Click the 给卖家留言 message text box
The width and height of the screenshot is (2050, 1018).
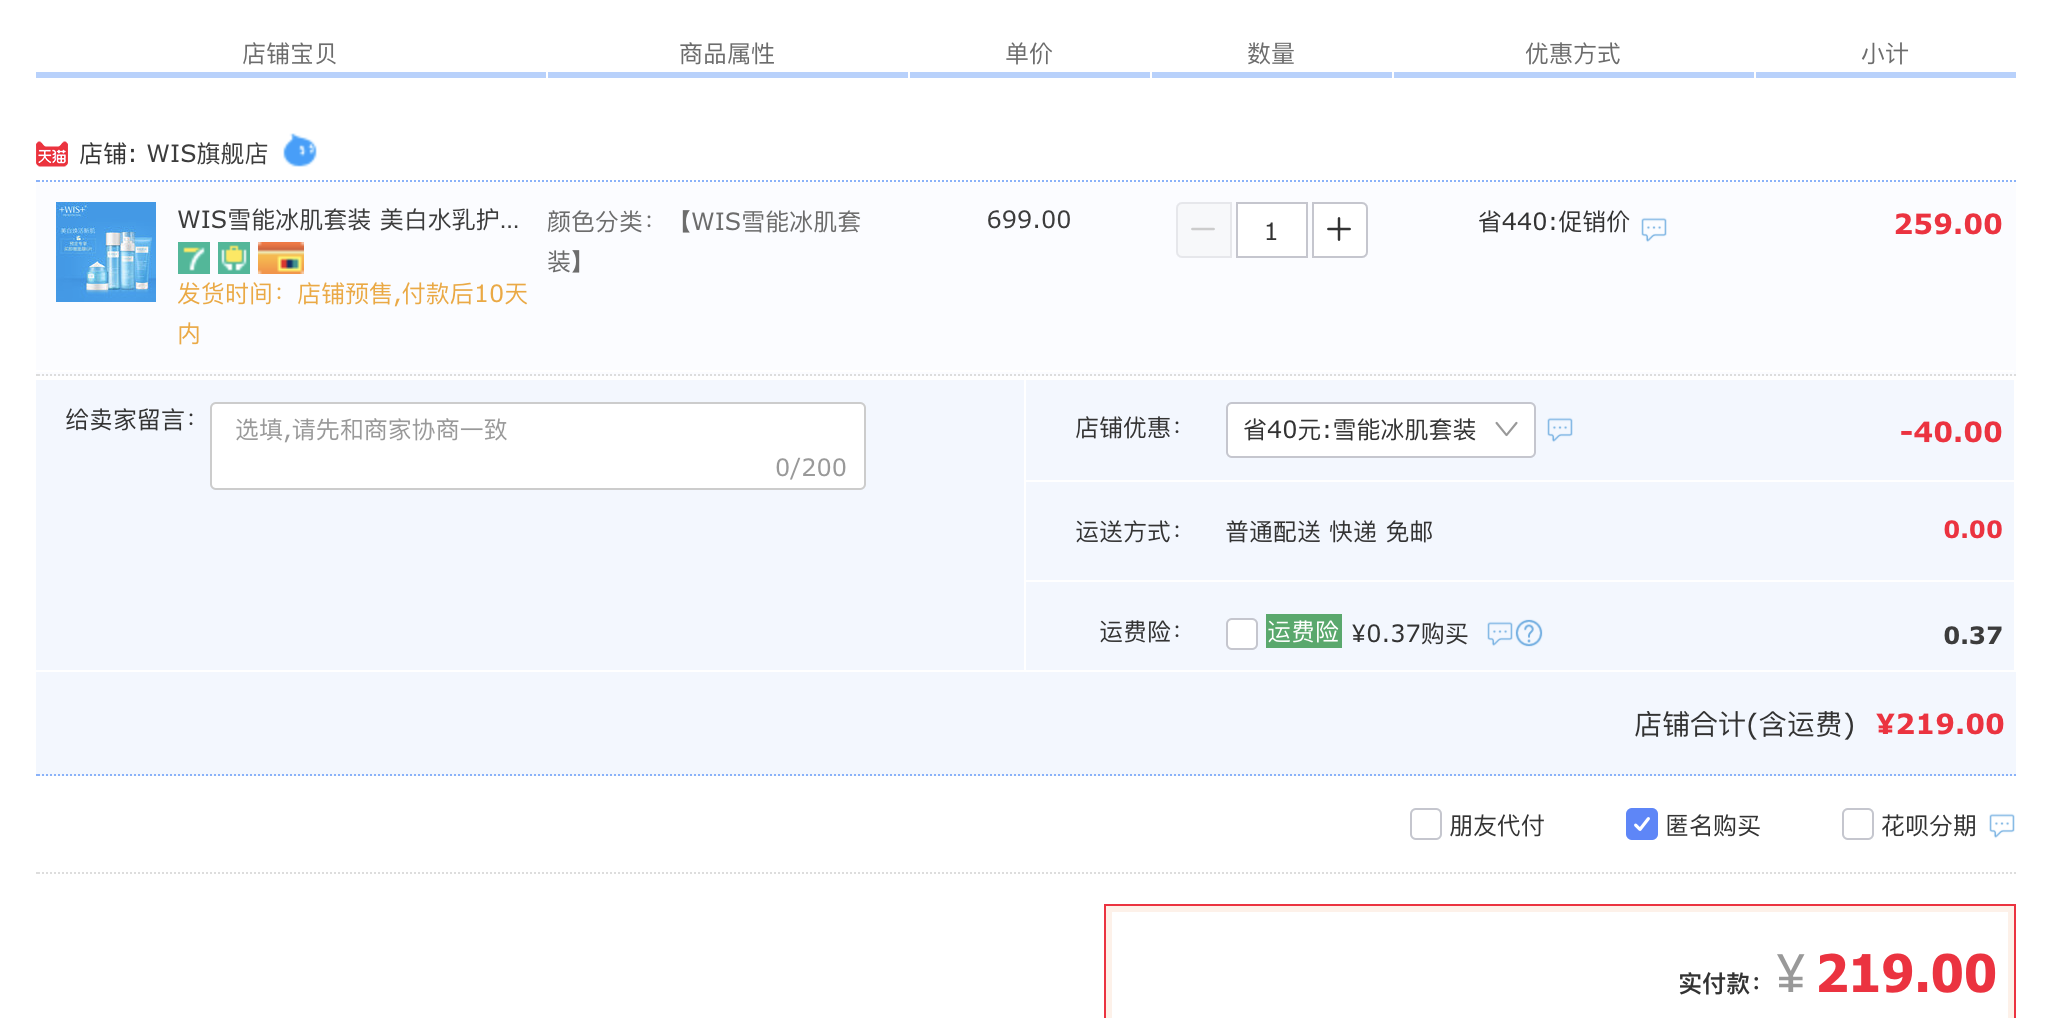click(538, 446)
